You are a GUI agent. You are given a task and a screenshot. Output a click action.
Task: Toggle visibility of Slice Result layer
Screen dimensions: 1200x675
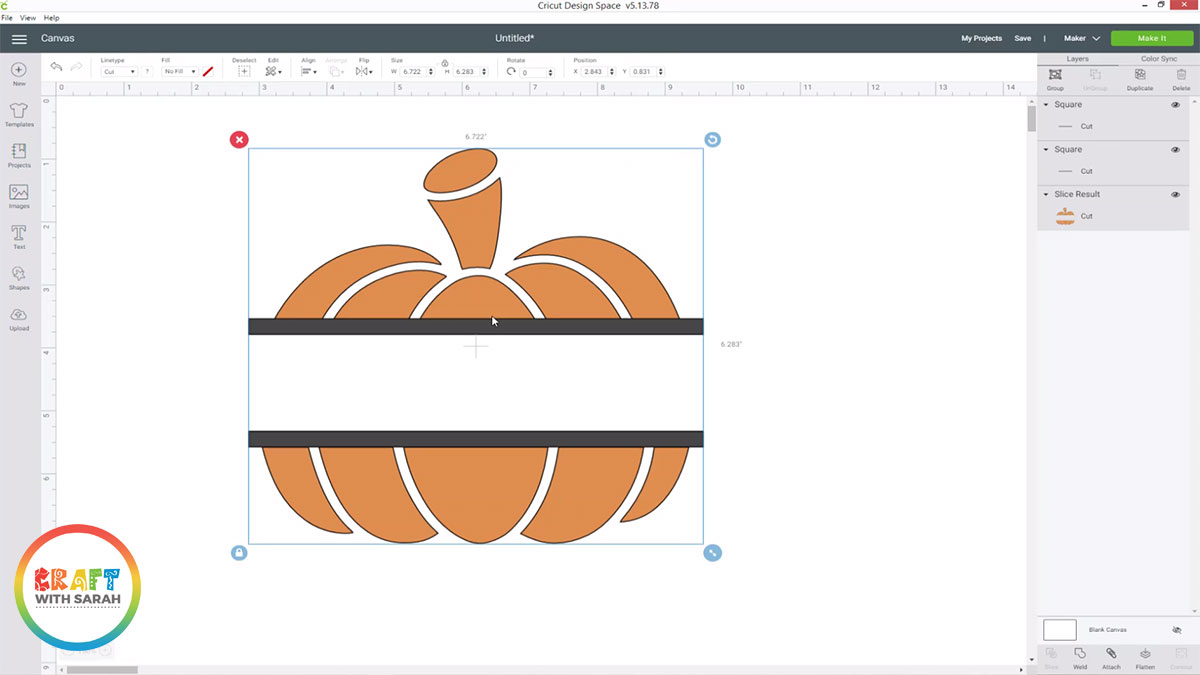tap(1175, 195)
